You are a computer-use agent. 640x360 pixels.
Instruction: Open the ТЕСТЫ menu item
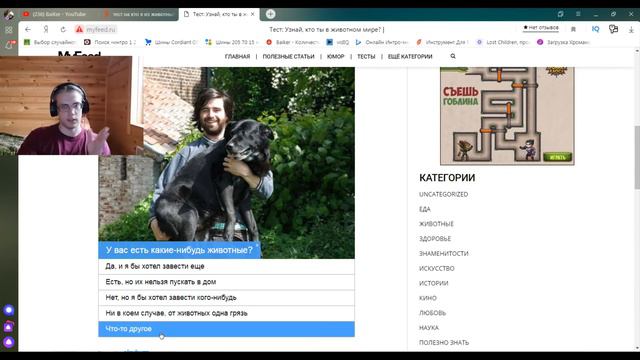tap(366, 57)
